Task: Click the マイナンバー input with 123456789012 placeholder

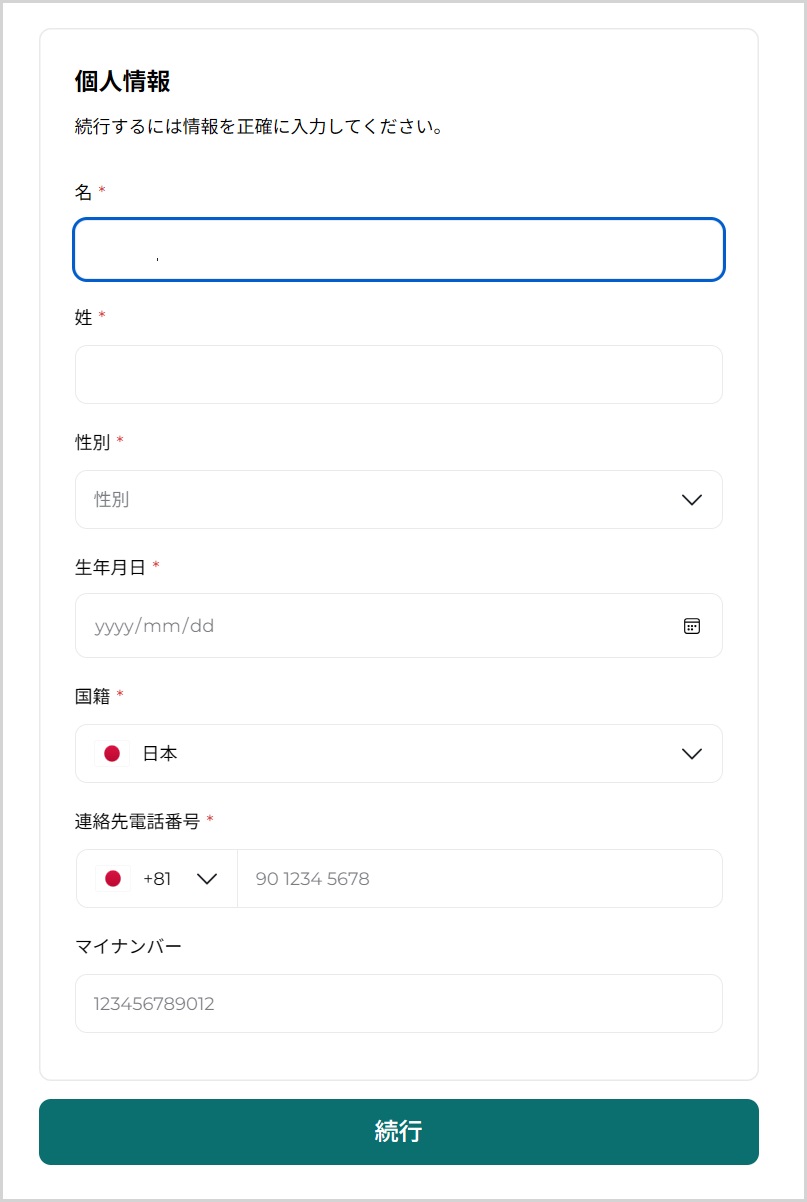Action: coord(398,1004)
